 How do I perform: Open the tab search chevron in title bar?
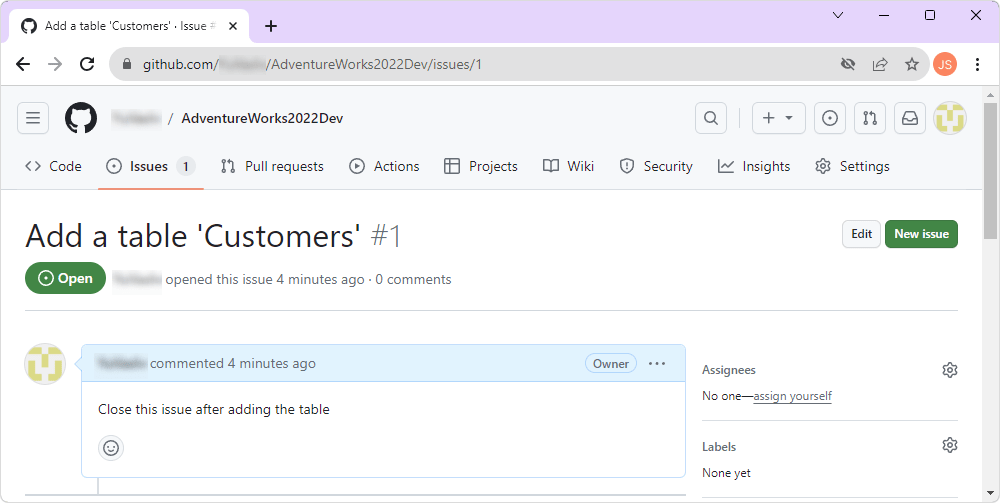[x=838, y=15]
